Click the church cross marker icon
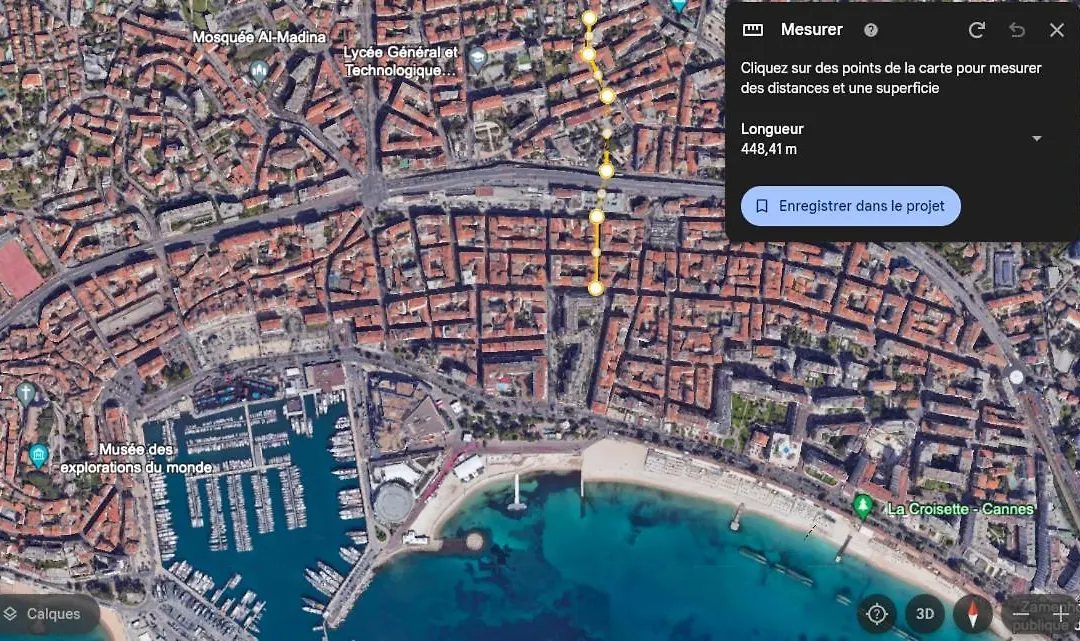The width and height of the screenshot is (1080, 641). pos(25,394)
